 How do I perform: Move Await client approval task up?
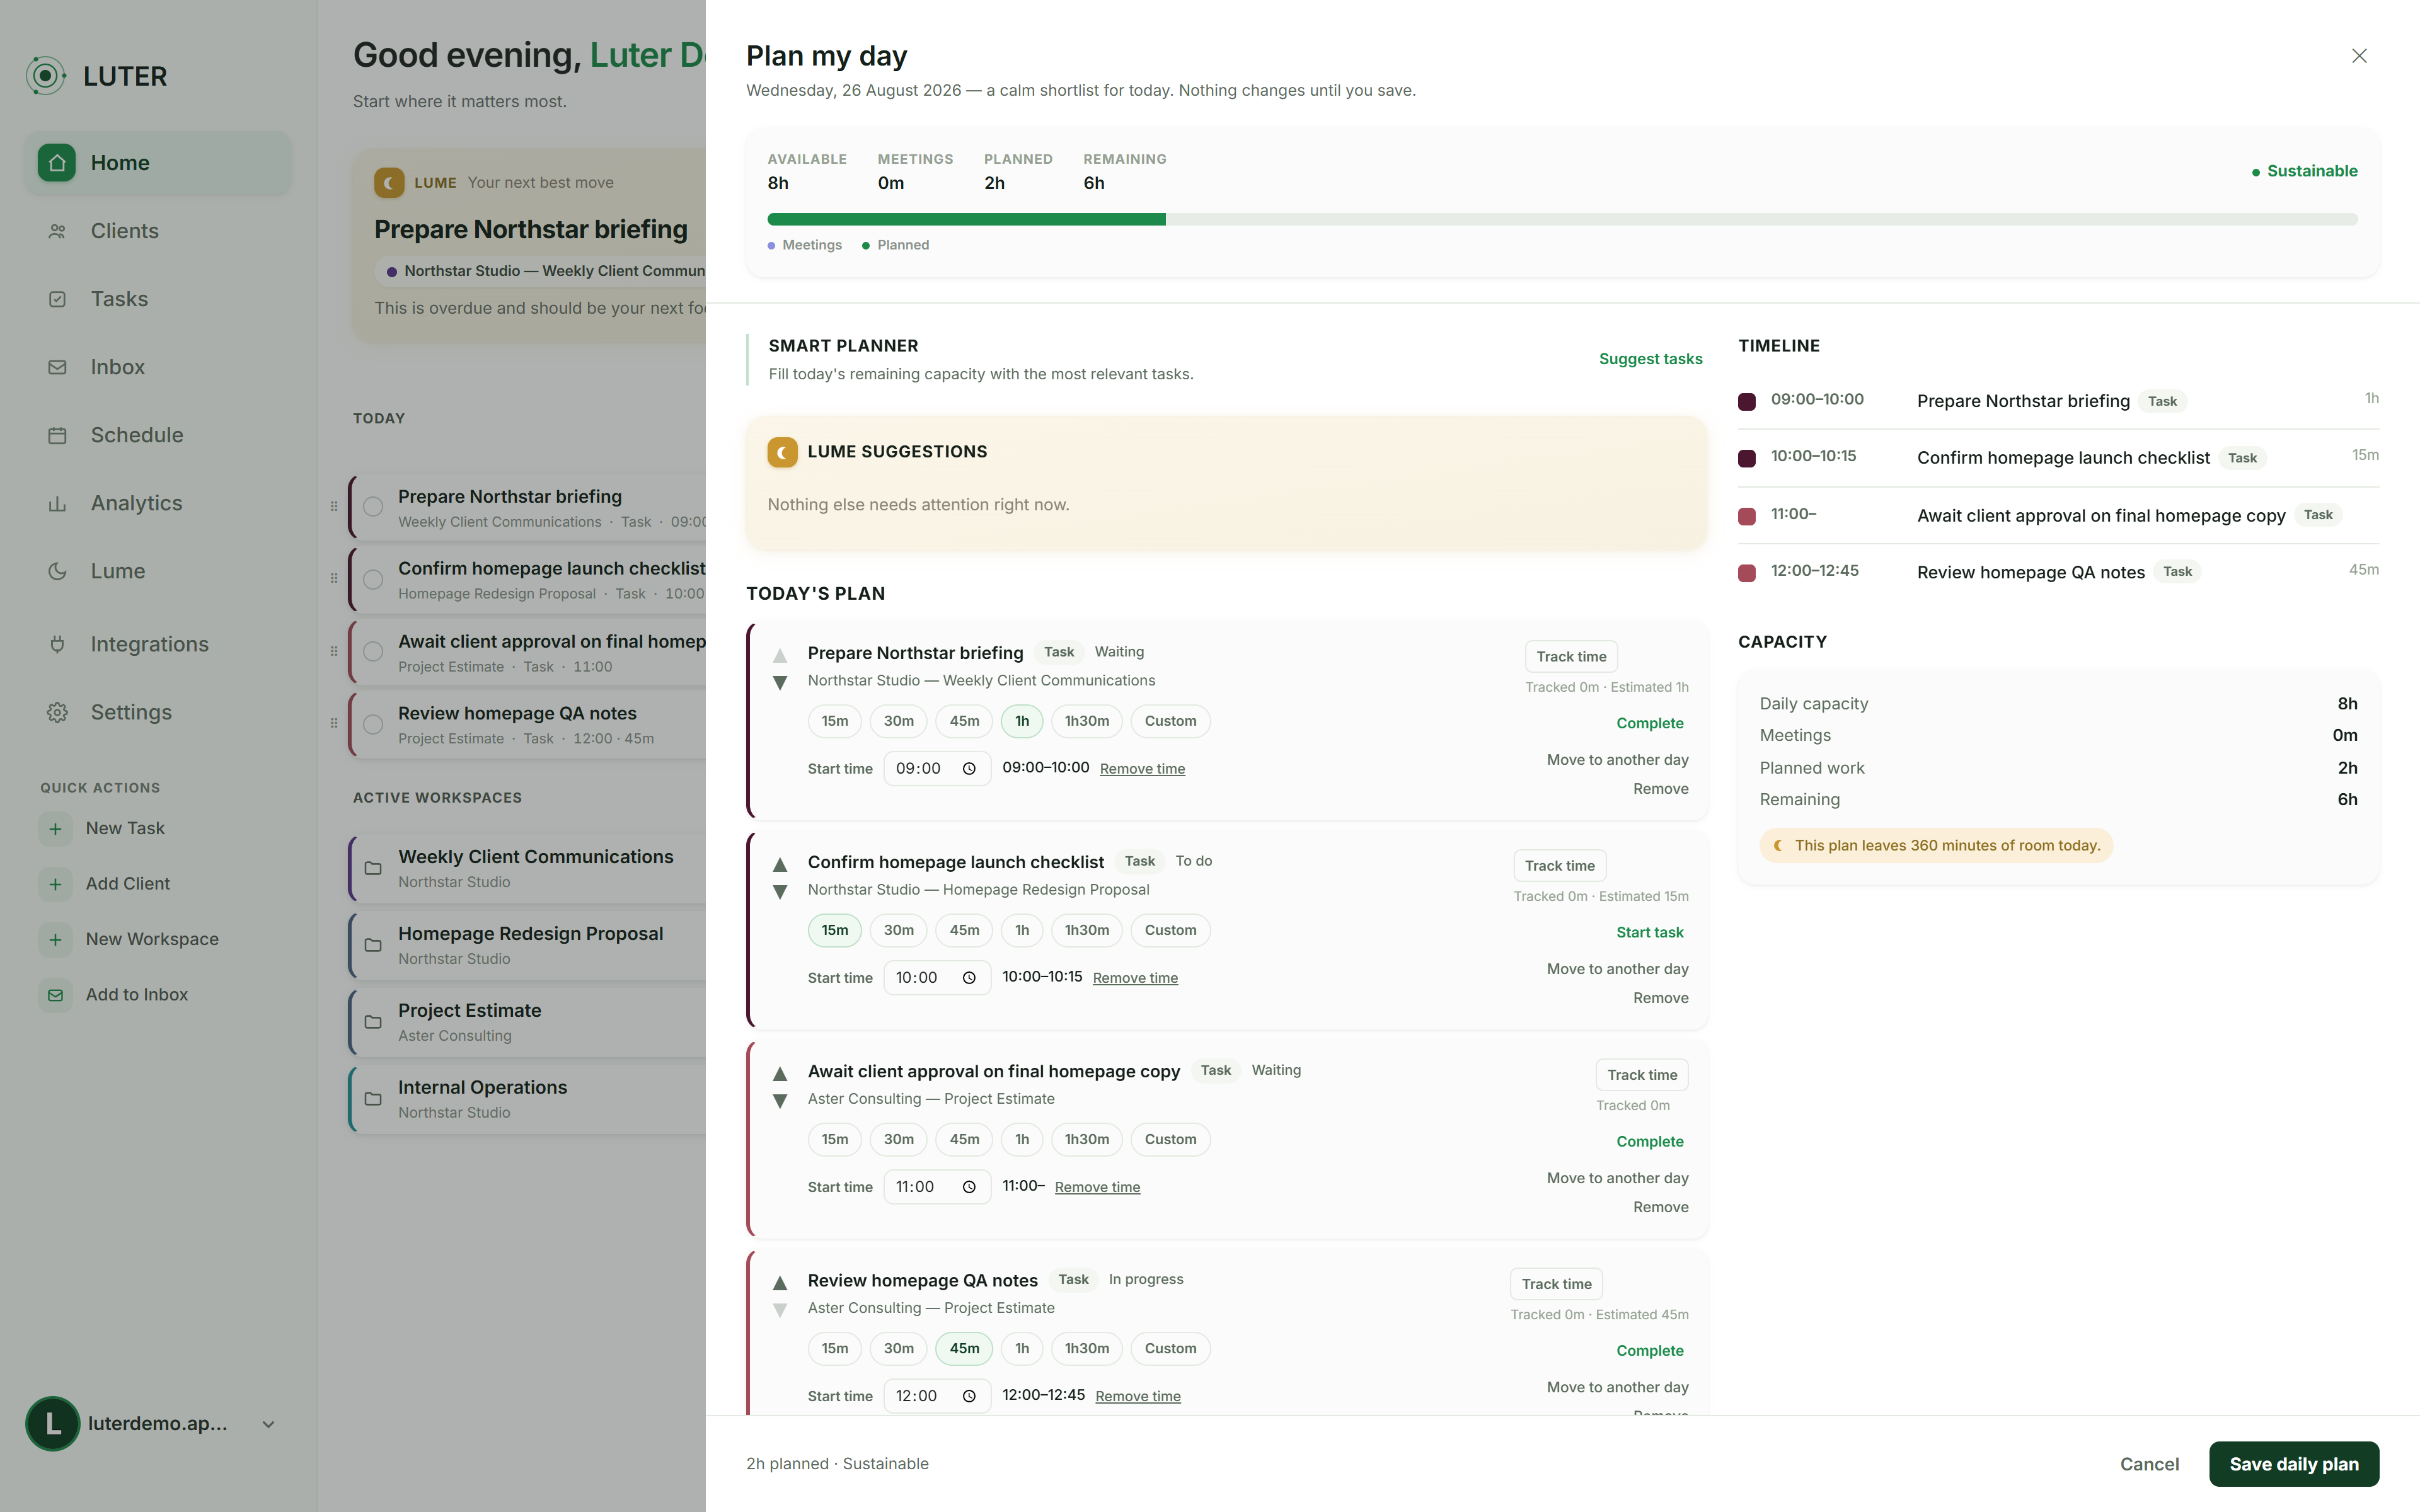780,1073
